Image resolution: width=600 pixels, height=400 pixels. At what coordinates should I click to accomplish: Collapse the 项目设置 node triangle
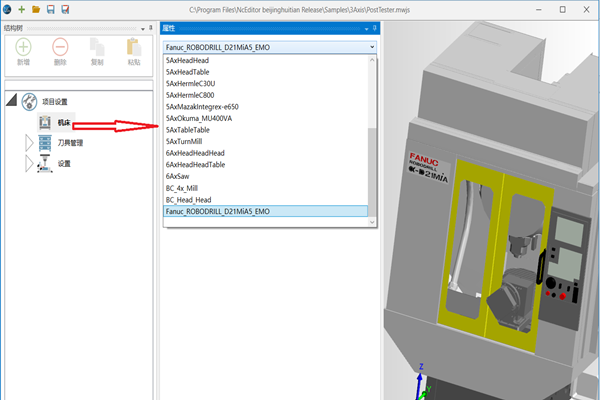tap(11, 100)
